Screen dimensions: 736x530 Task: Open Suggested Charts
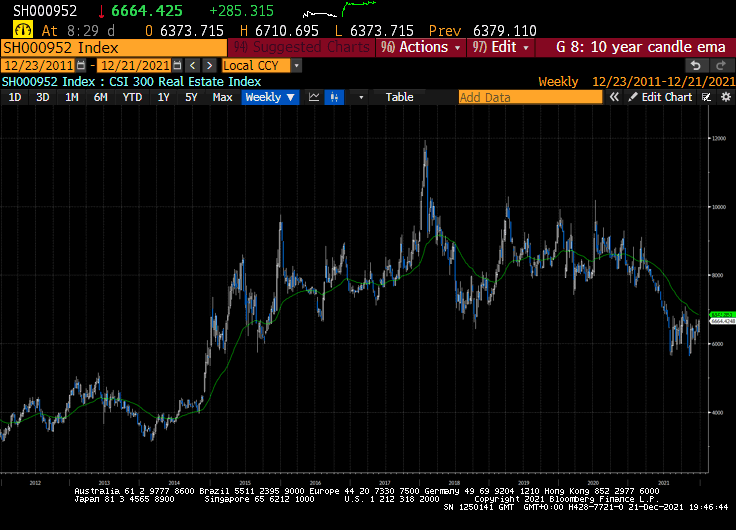[x=301, y=47]
